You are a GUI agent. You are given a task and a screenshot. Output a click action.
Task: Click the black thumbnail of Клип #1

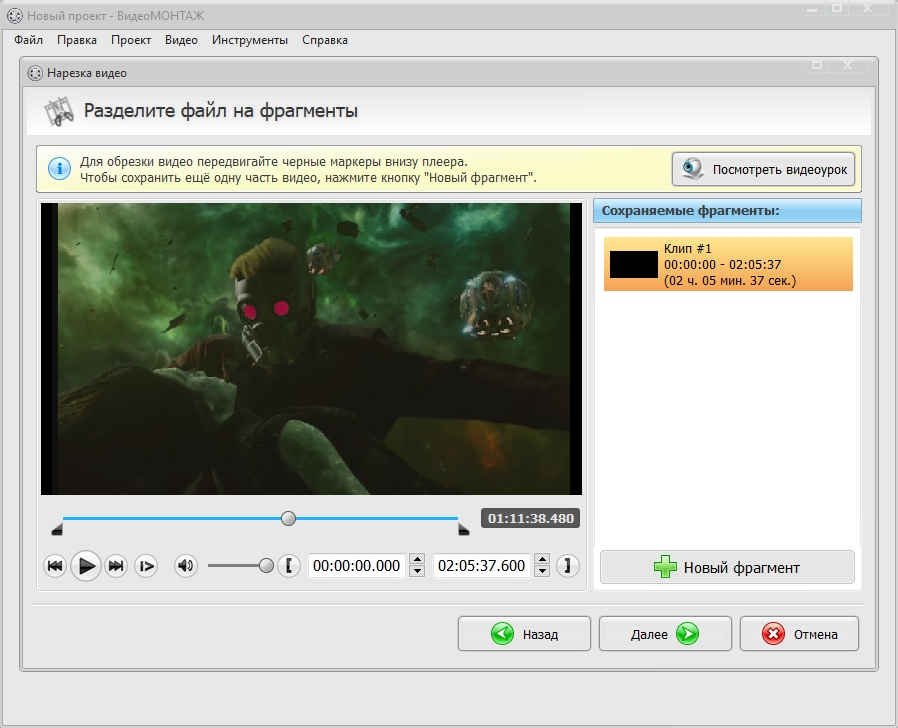pyautogui.click(x=633, y=265)
